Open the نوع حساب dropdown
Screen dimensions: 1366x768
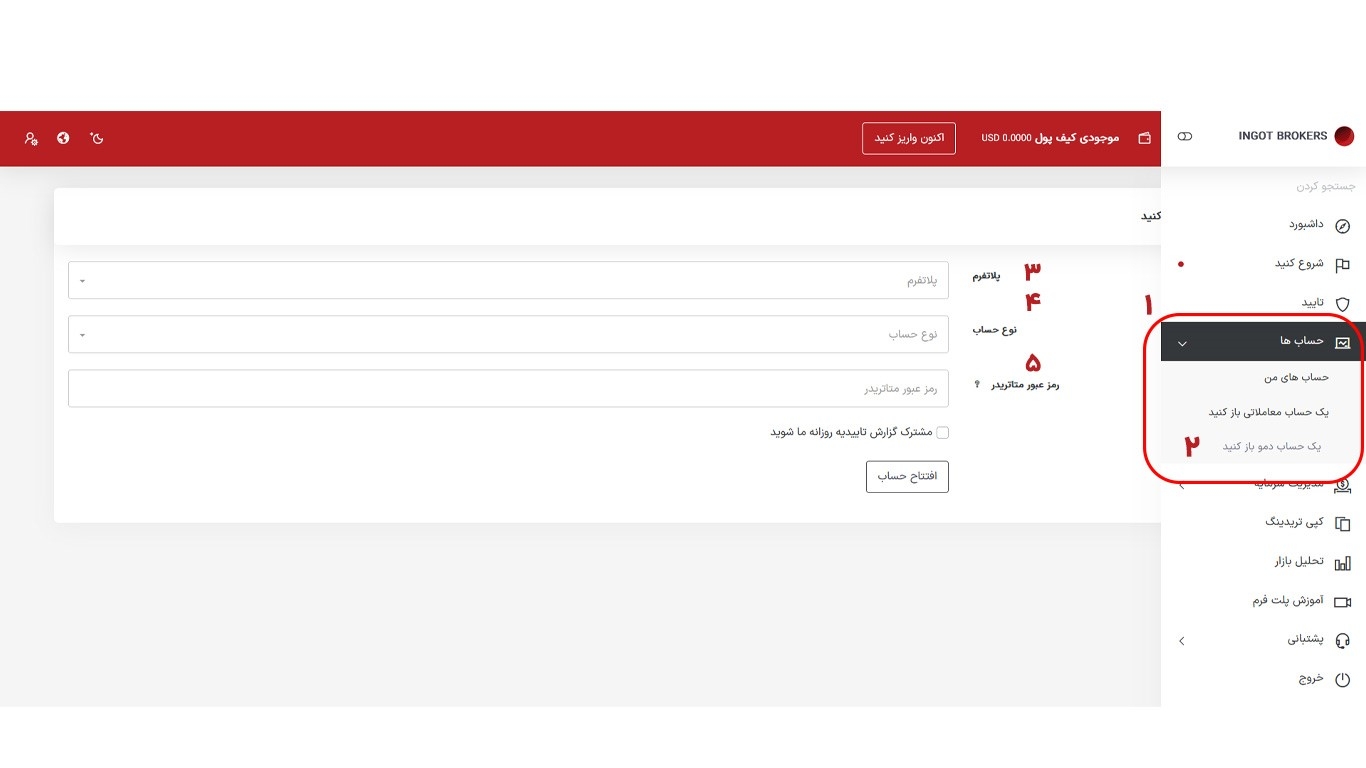click(508, 334)
